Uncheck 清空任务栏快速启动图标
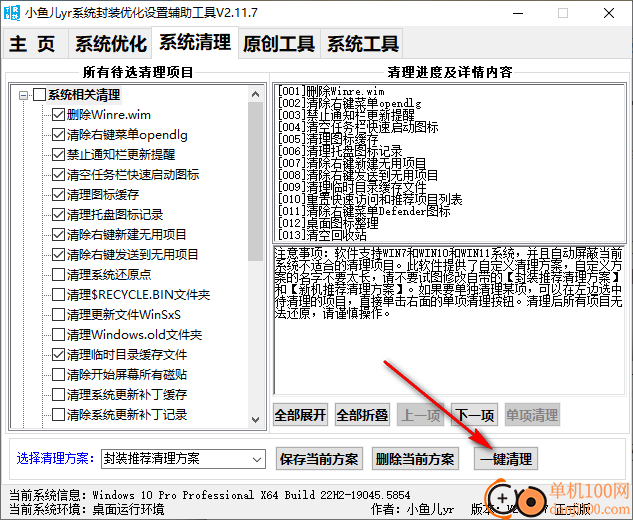 (59, 175)
